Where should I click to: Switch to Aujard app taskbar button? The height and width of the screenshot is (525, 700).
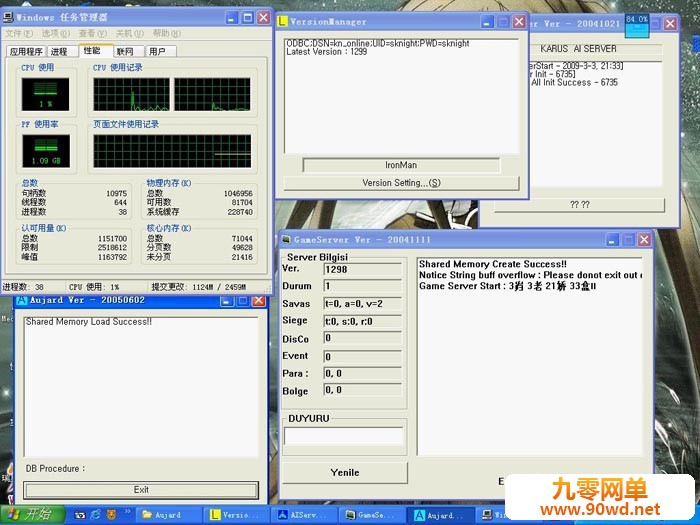click(440, 515)
